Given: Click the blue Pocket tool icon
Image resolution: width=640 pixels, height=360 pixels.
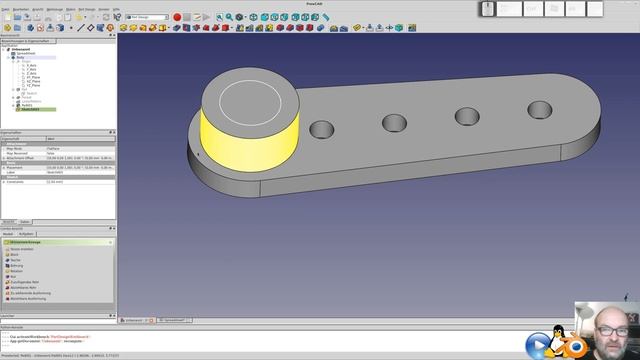Looking at the screenshot, I should pos(176,28).
